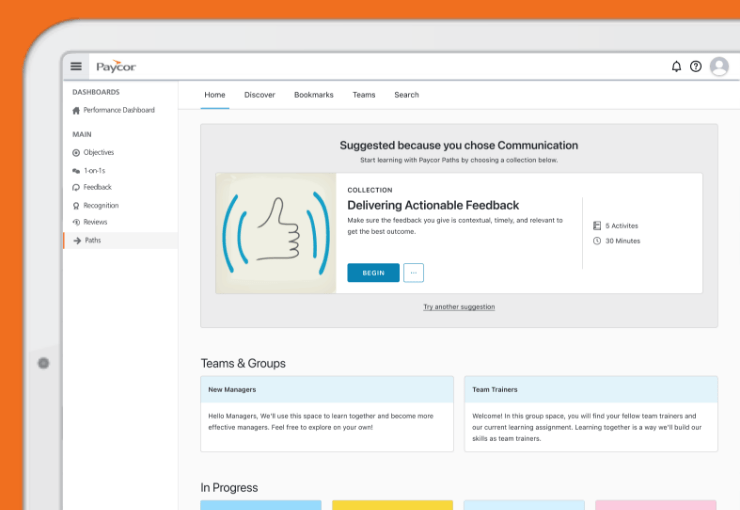Open the thumbs-up collection thumbnail
Image resolution: width=740 pixels, height=510 pixels.
[276, 233]
